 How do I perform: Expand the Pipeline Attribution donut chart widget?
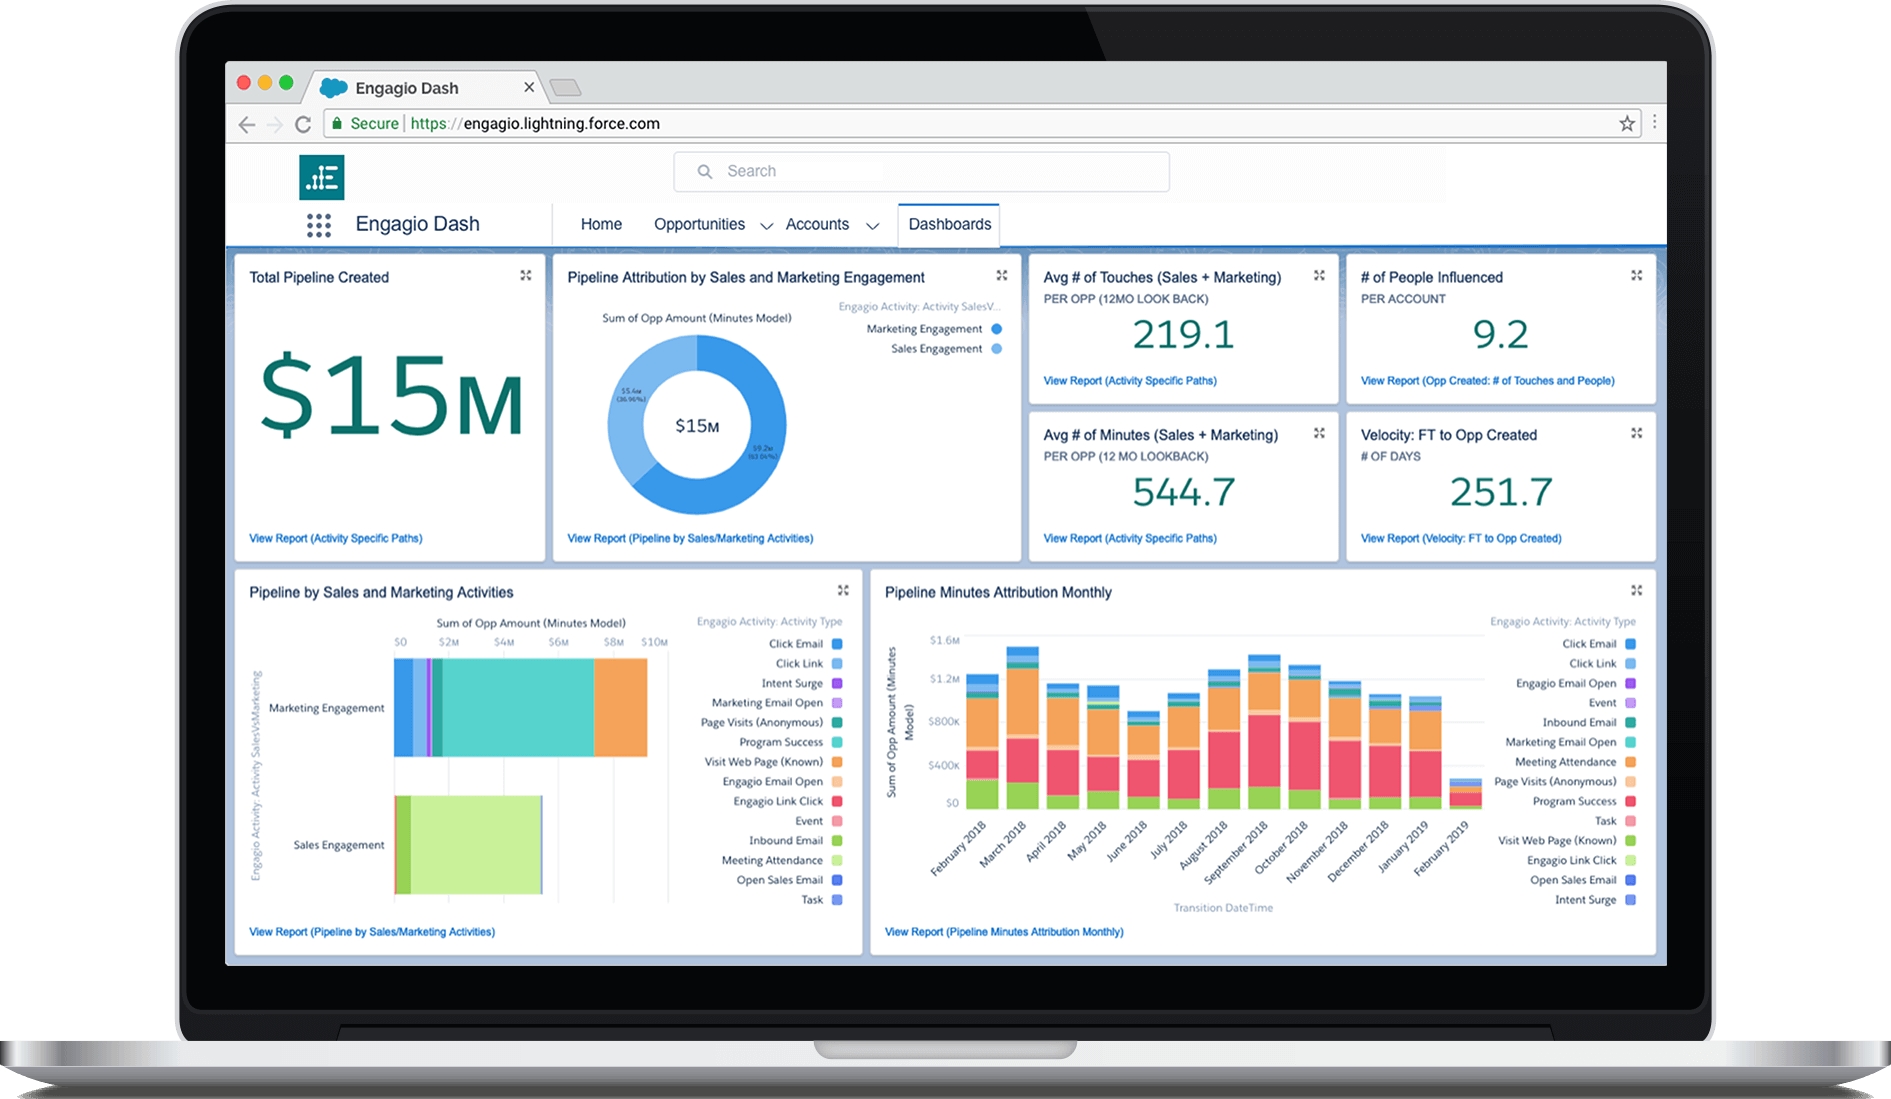click(1002, 276)
